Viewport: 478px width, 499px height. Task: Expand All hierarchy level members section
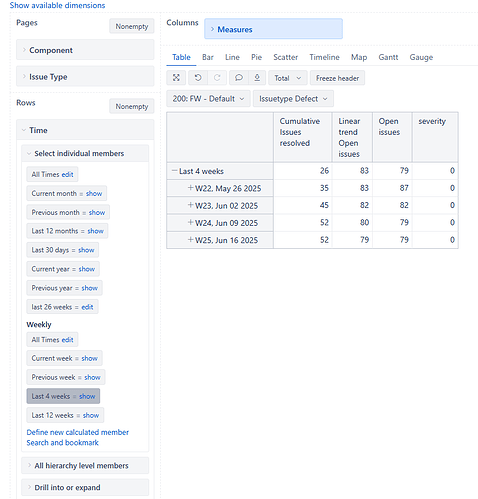(x=85, y=465)
